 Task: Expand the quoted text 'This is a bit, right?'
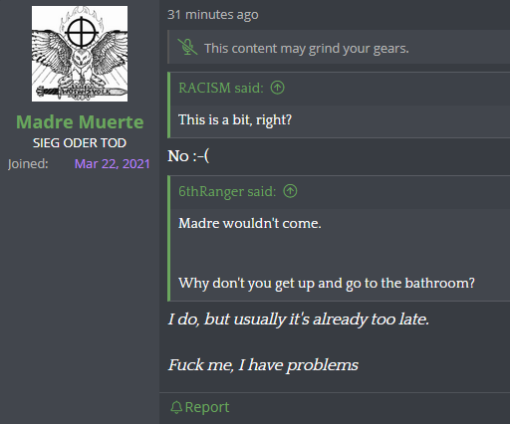pyautogui.click(x=235, y=120)
